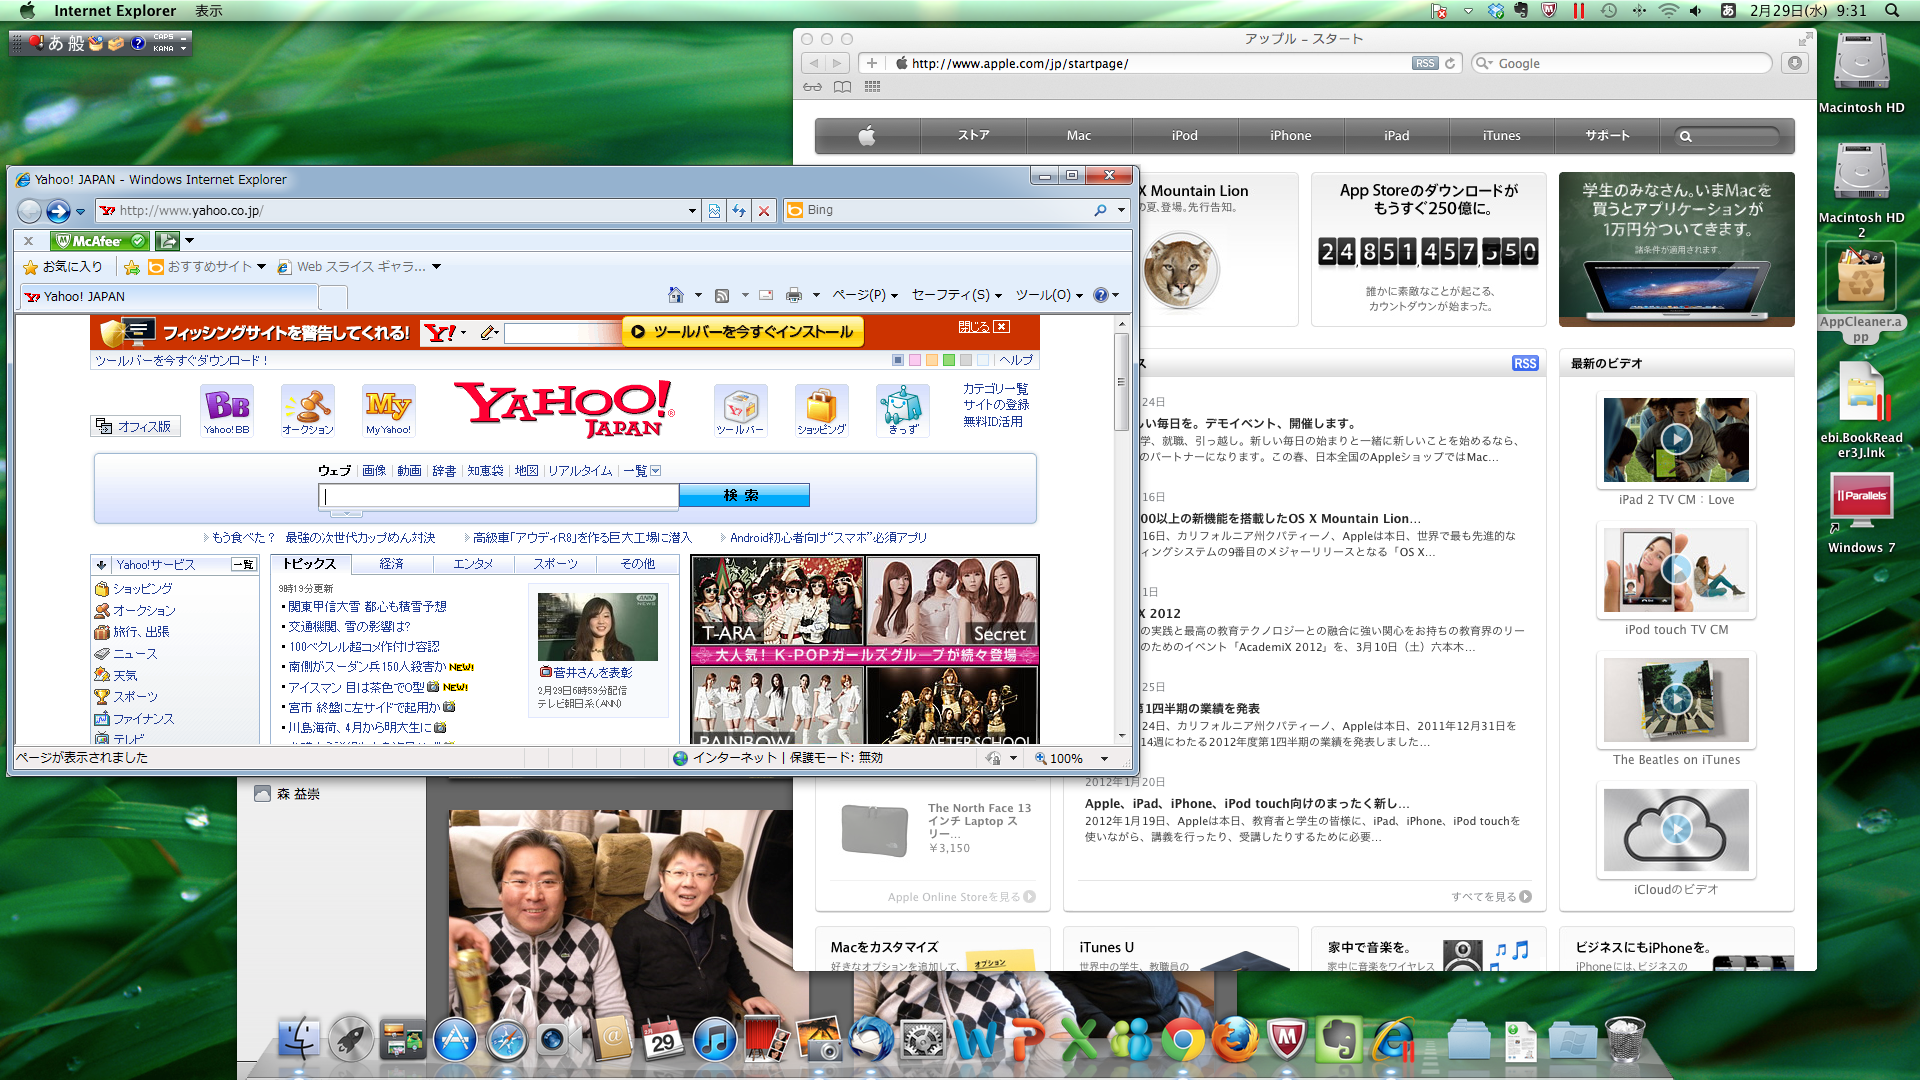Open the Yahoo shopping bag icon
Screen dimensions: 1920x1080
pos(821,411)
